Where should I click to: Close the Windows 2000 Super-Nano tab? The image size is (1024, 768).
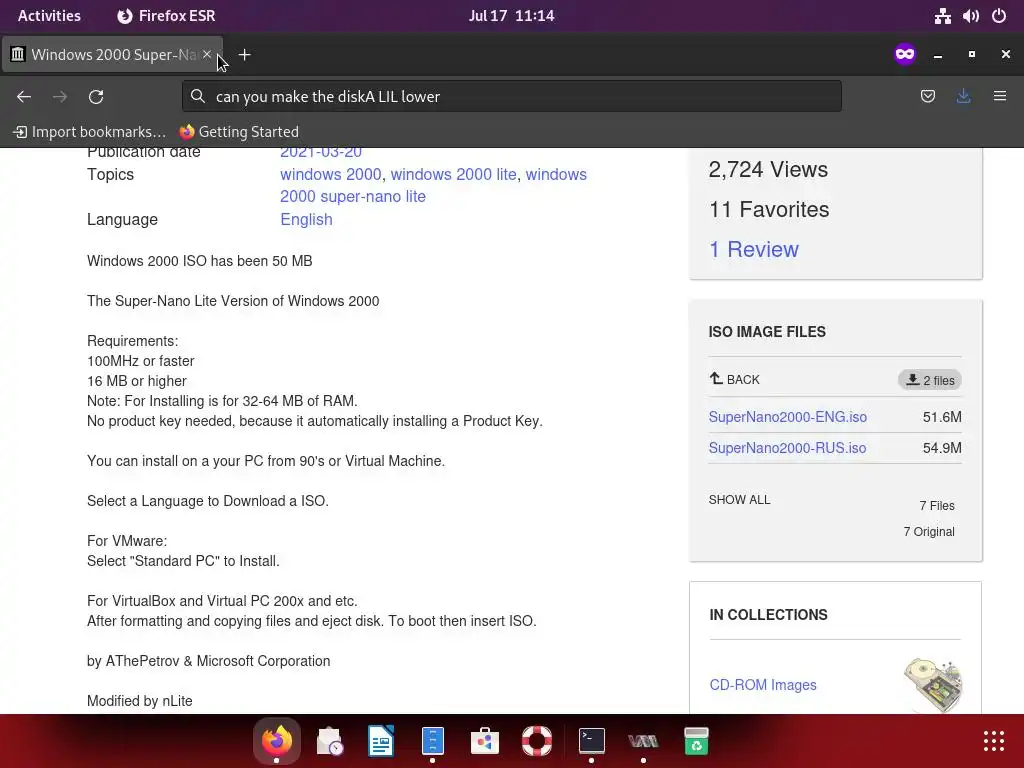(207, 54)
